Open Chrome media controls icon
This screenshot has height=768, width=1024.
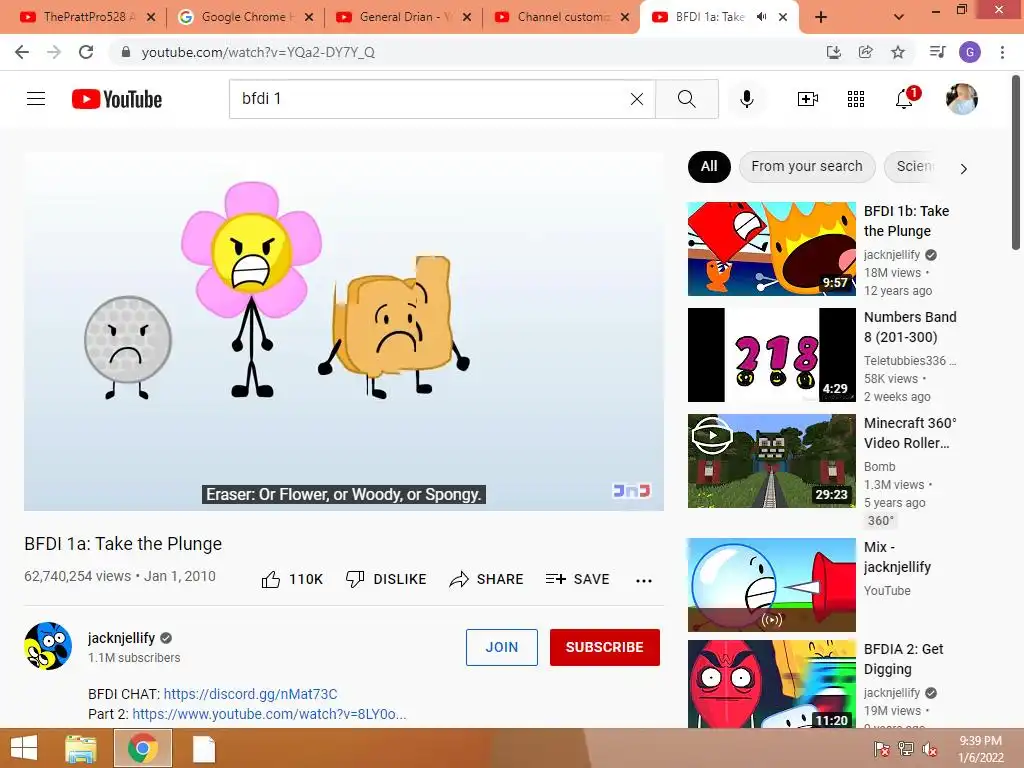[937, 52]
